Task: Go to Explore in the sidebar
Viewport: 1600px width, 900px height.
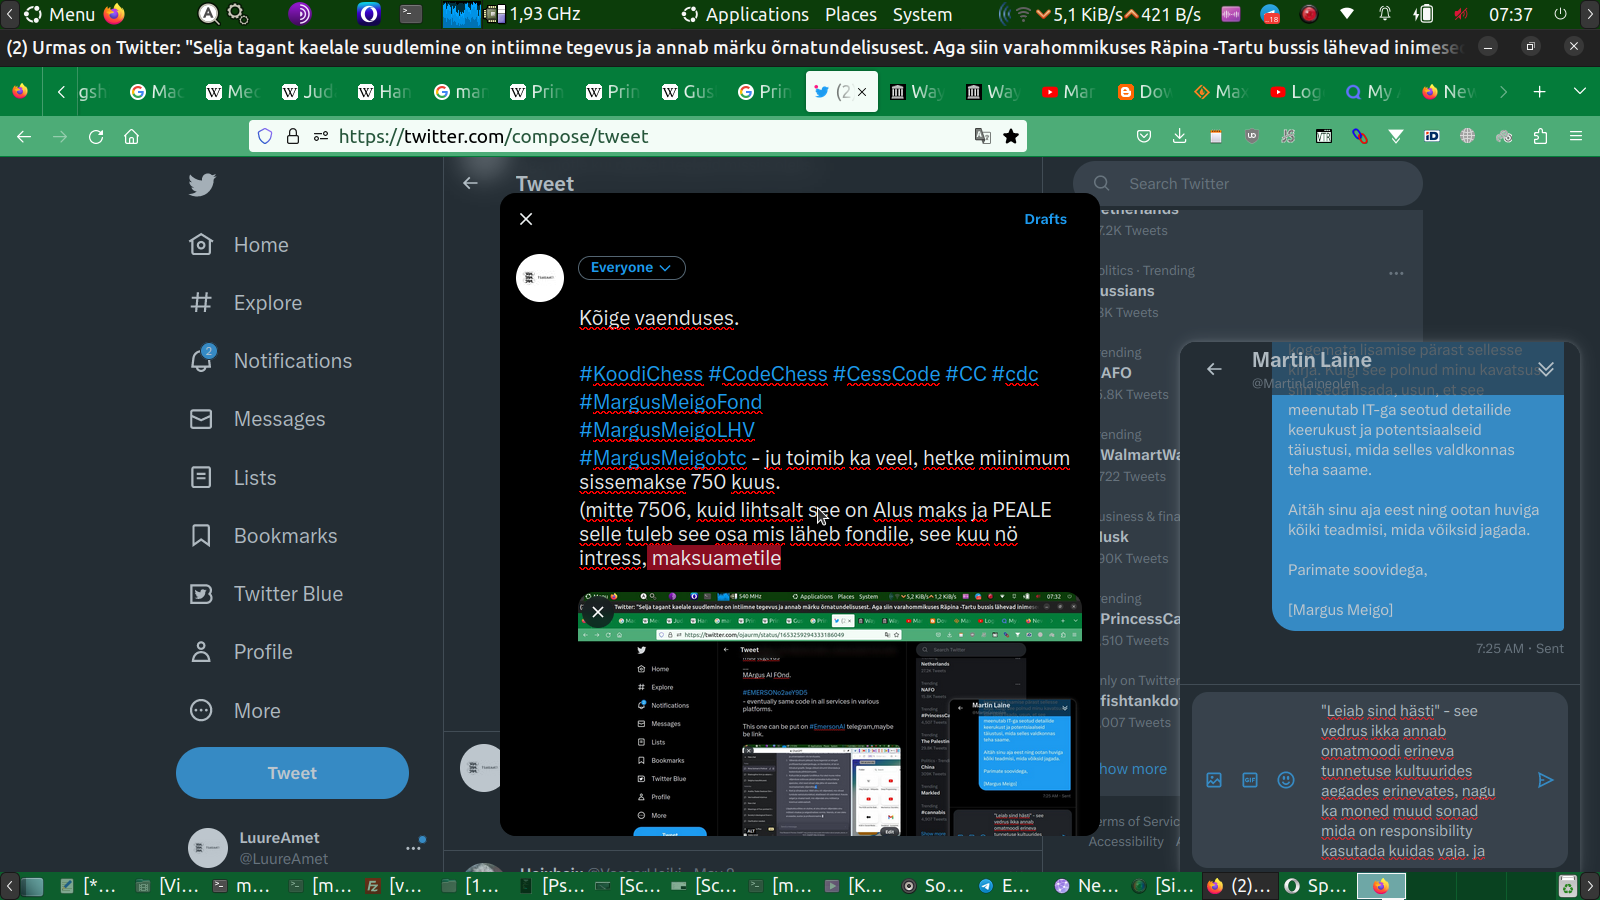Action: click(x=246, y=303)
